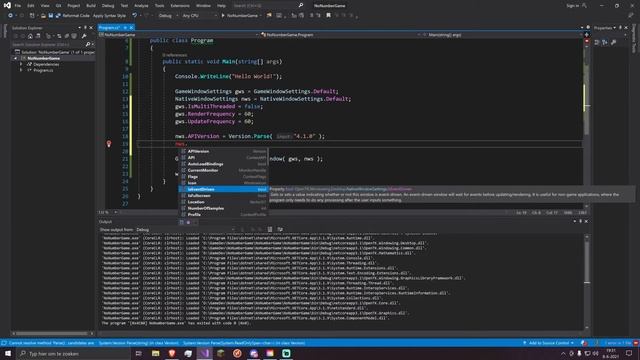Viewport: 640px width, 360px height.
Task: Close the Program.cs tab
Action: click(x=131, y=28)
